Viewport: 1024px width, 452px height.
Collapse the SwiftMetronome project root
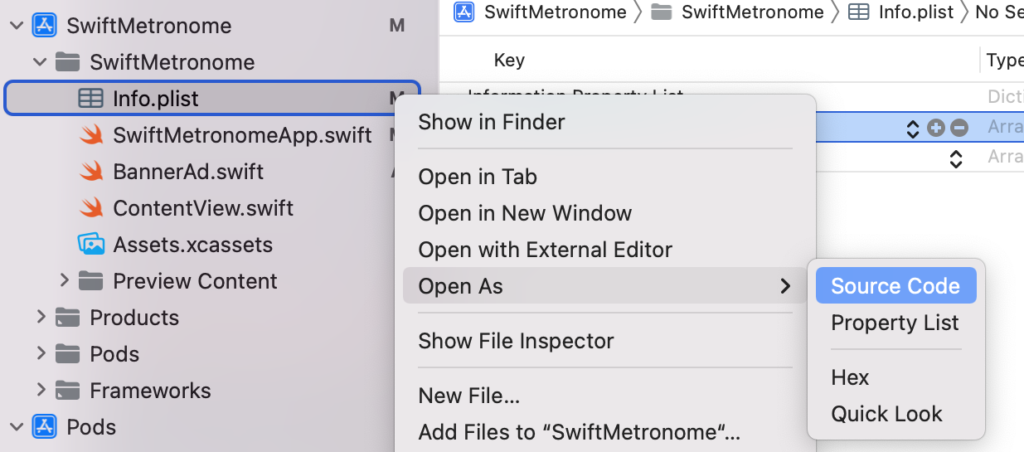click(18, 26)
